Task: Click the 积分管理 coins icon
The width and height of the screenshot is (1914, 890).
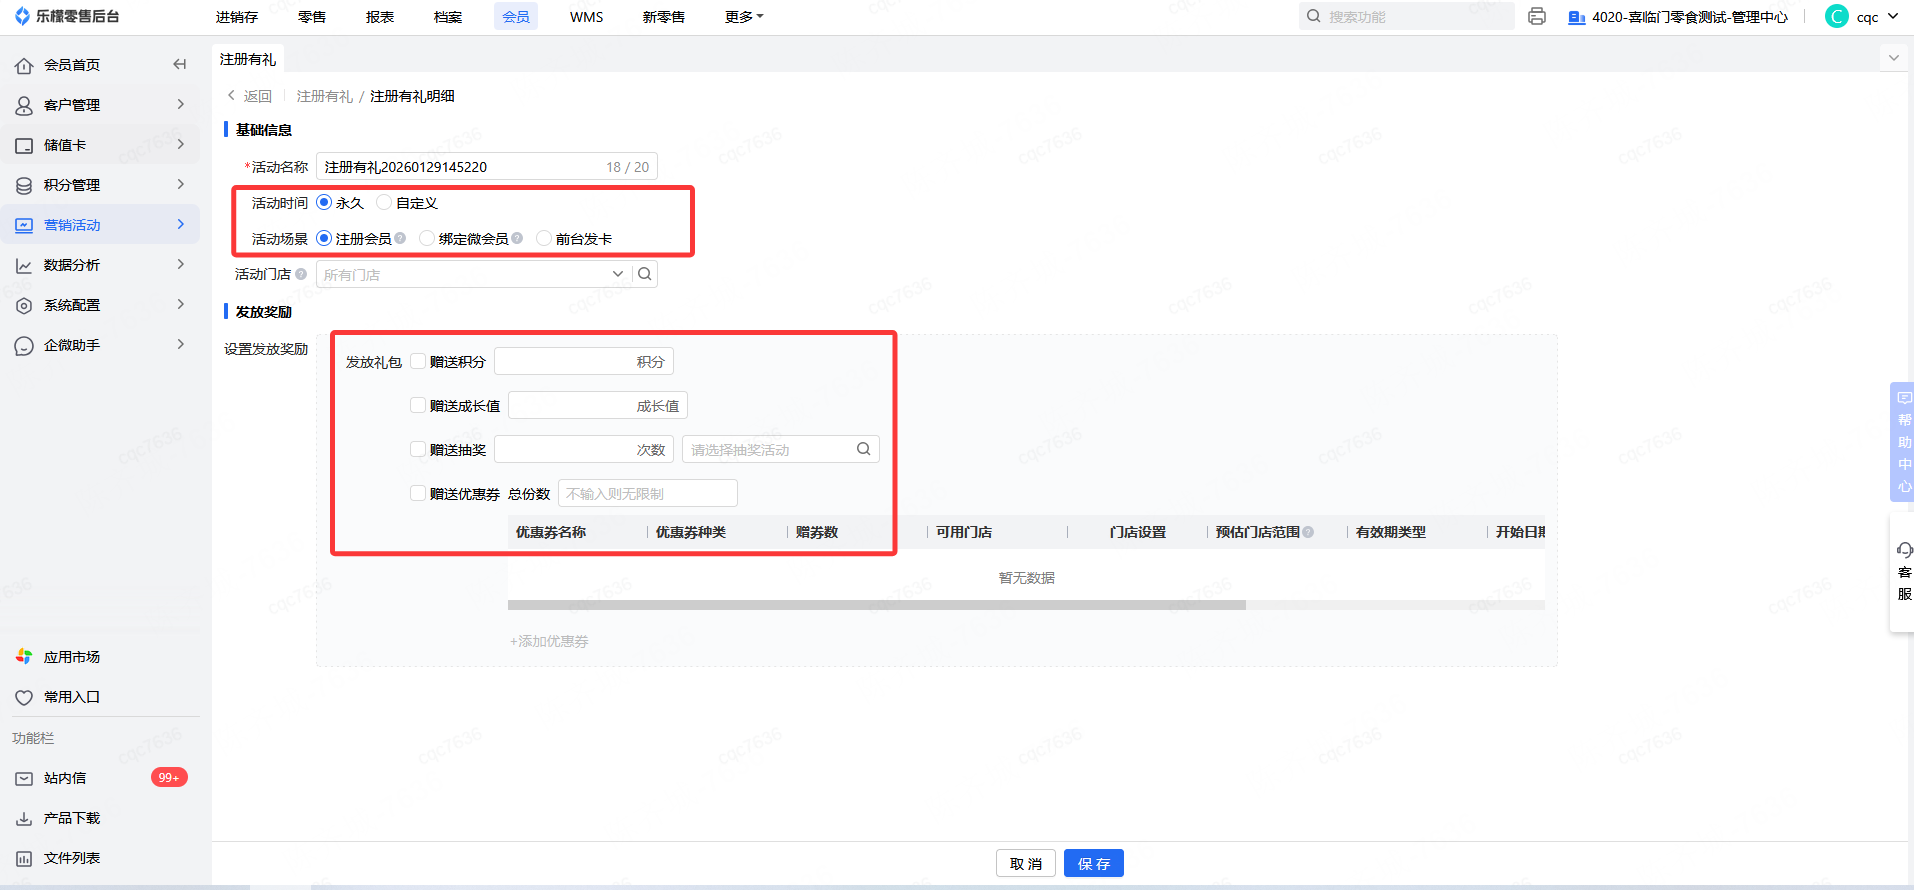Action: coord(24,185)
